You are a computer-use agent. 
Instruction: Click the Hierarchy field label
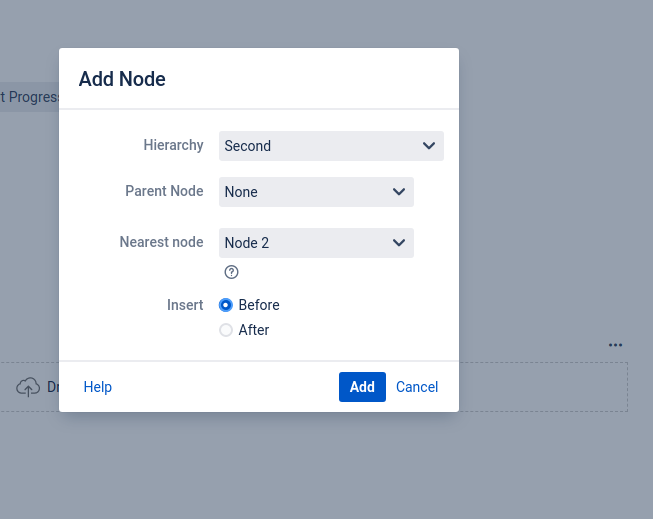[173, 145]
